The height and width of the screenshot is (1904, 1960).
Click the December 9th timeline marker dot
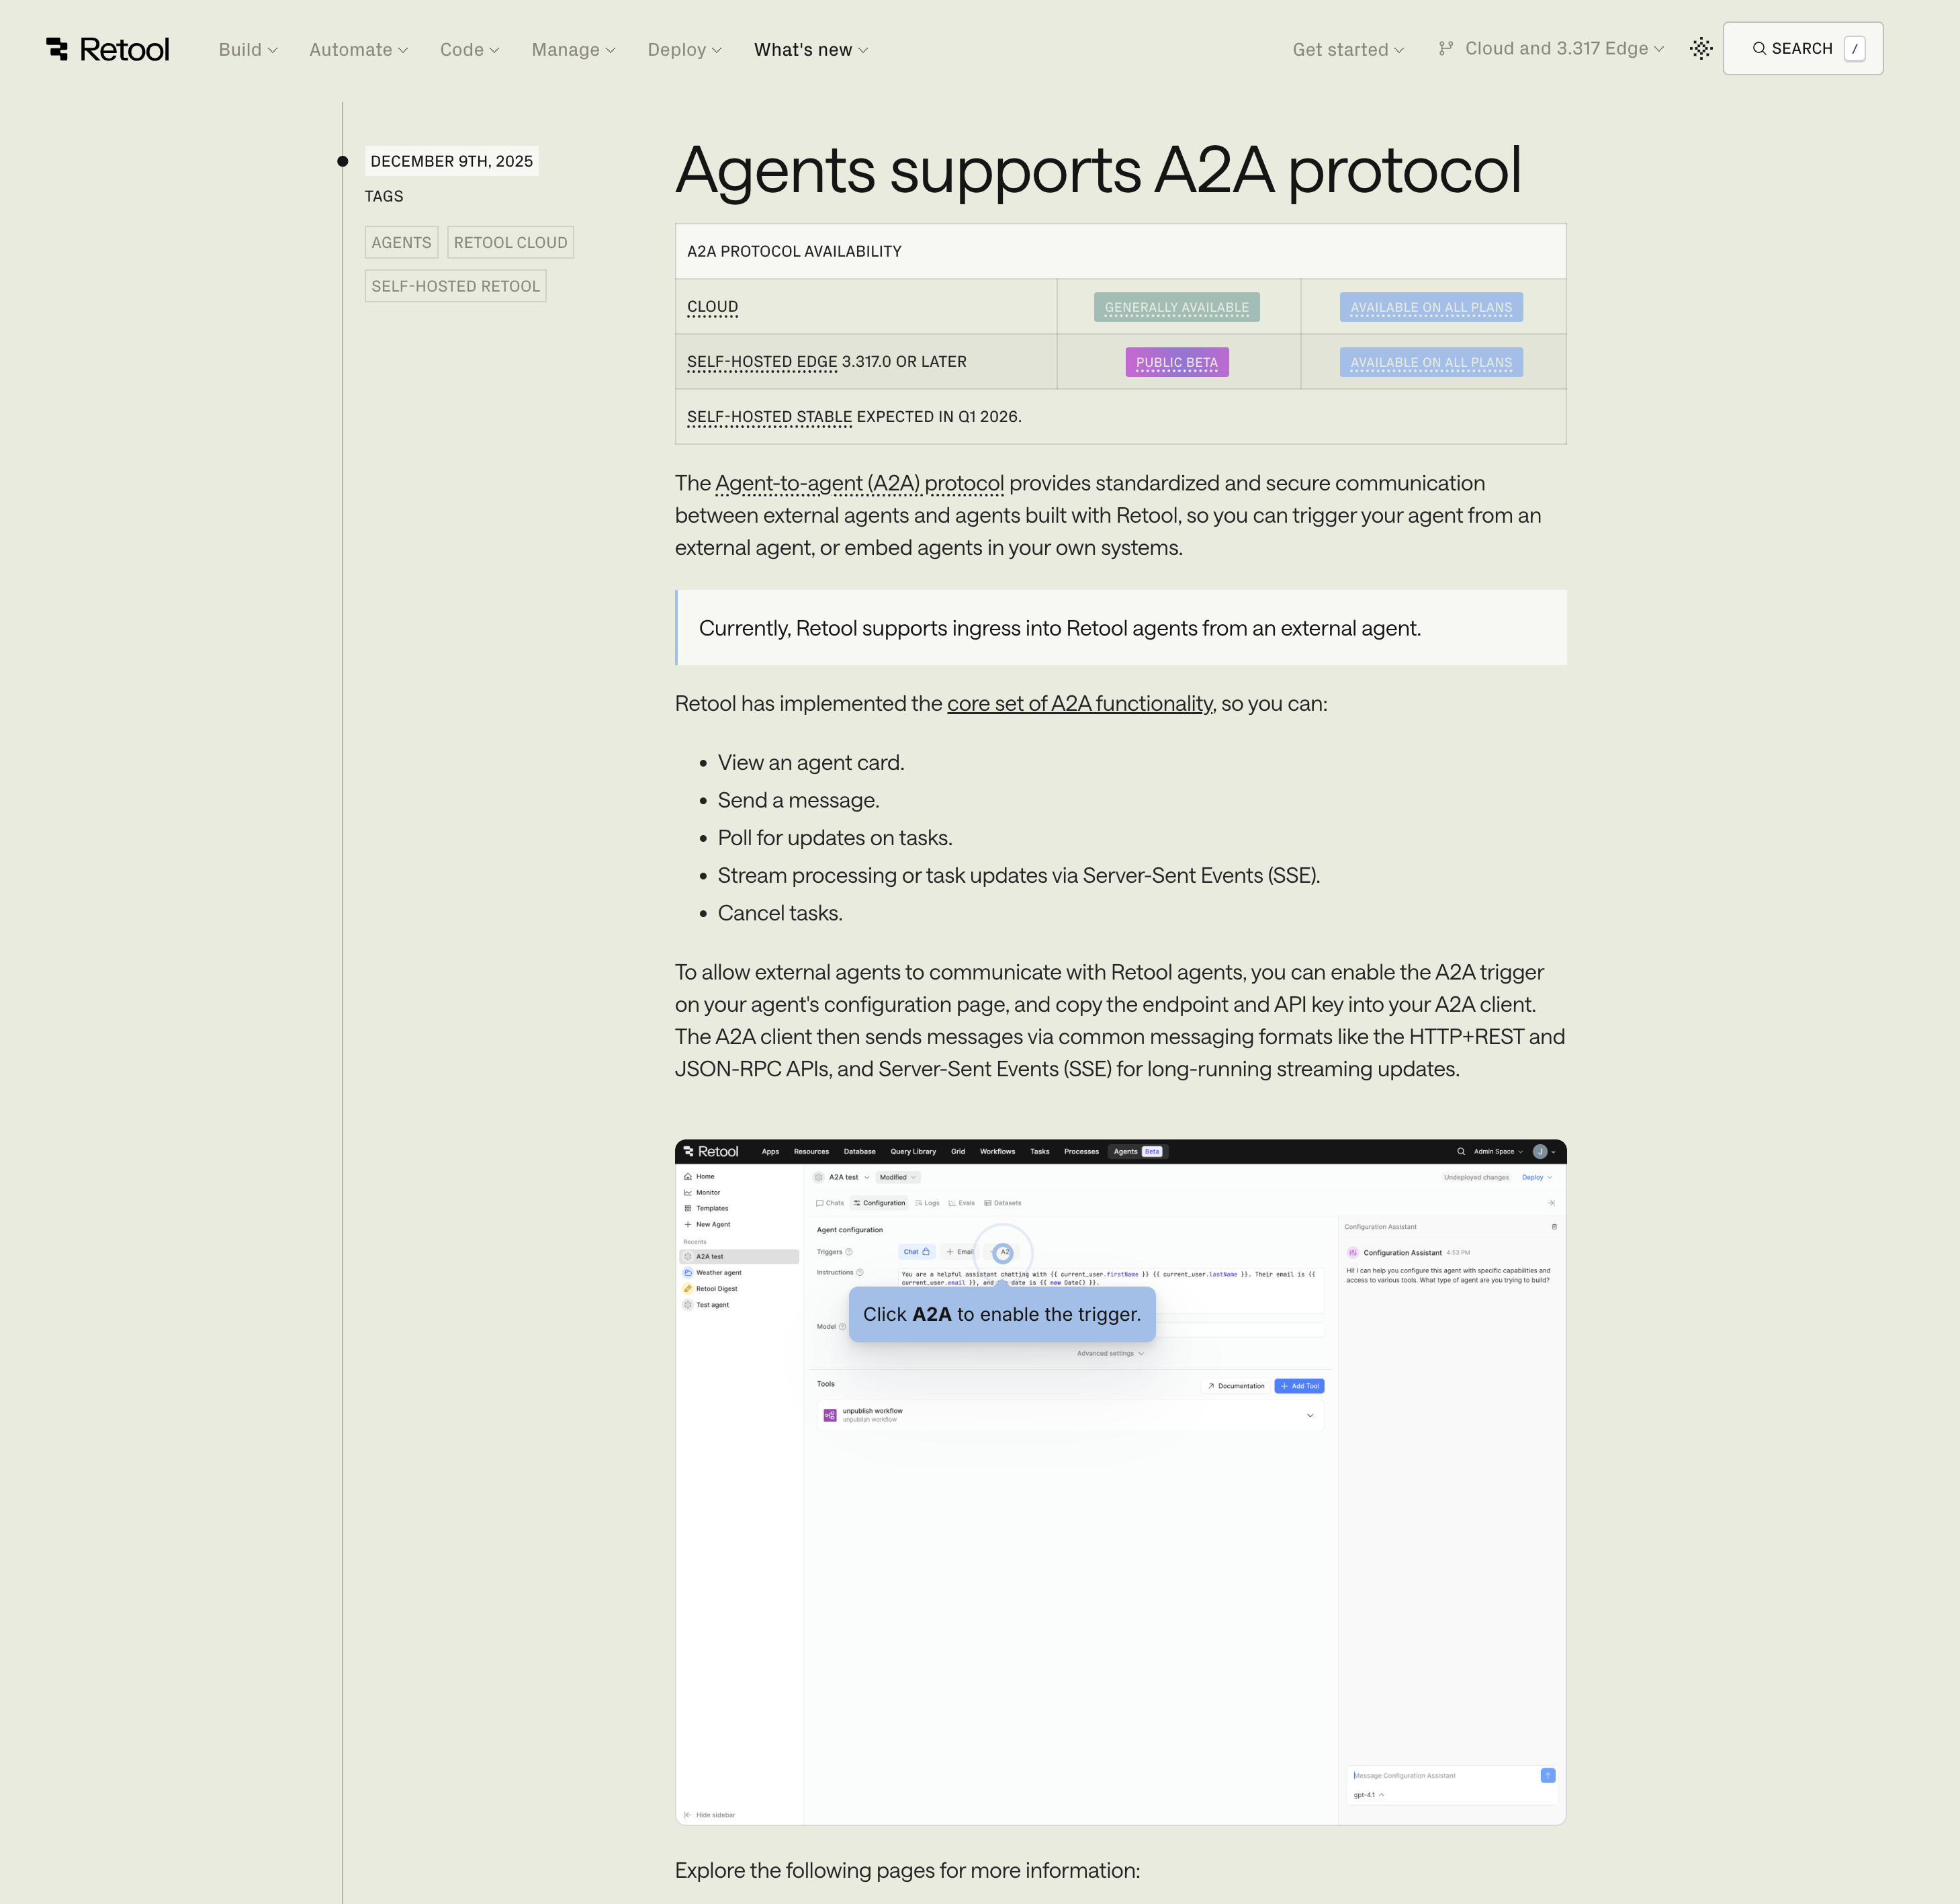coord(343,162)
